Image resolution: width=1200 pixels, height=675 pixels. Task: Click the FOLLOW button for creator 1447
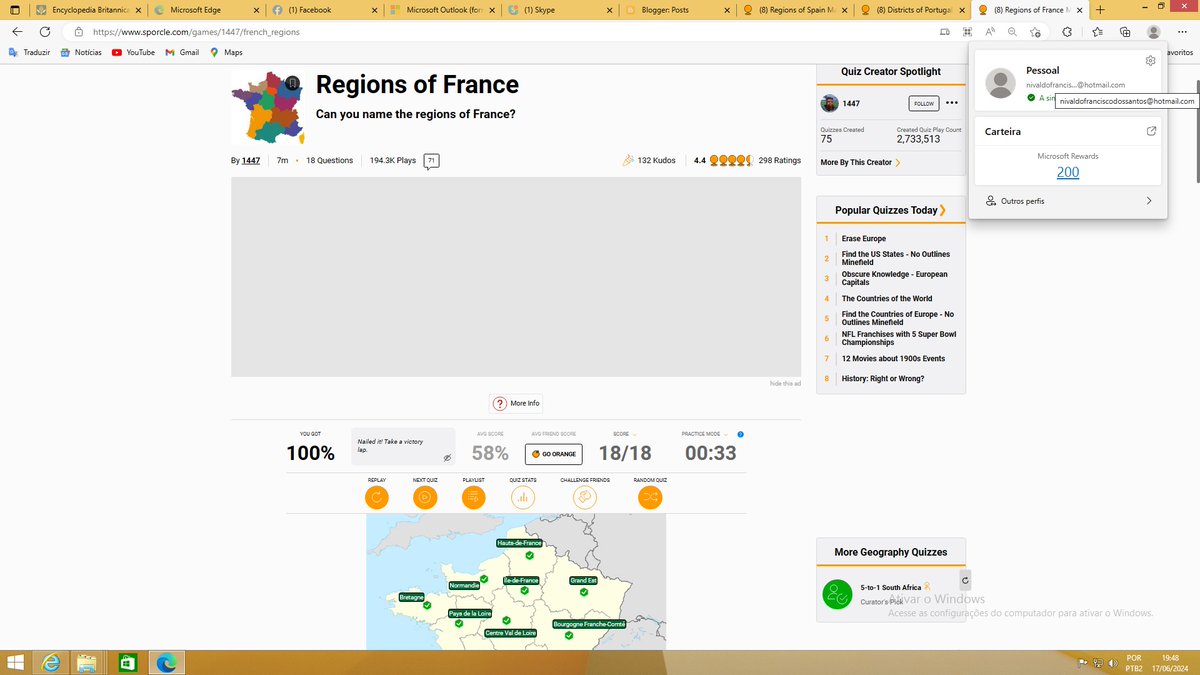click(x=922, y=103)
